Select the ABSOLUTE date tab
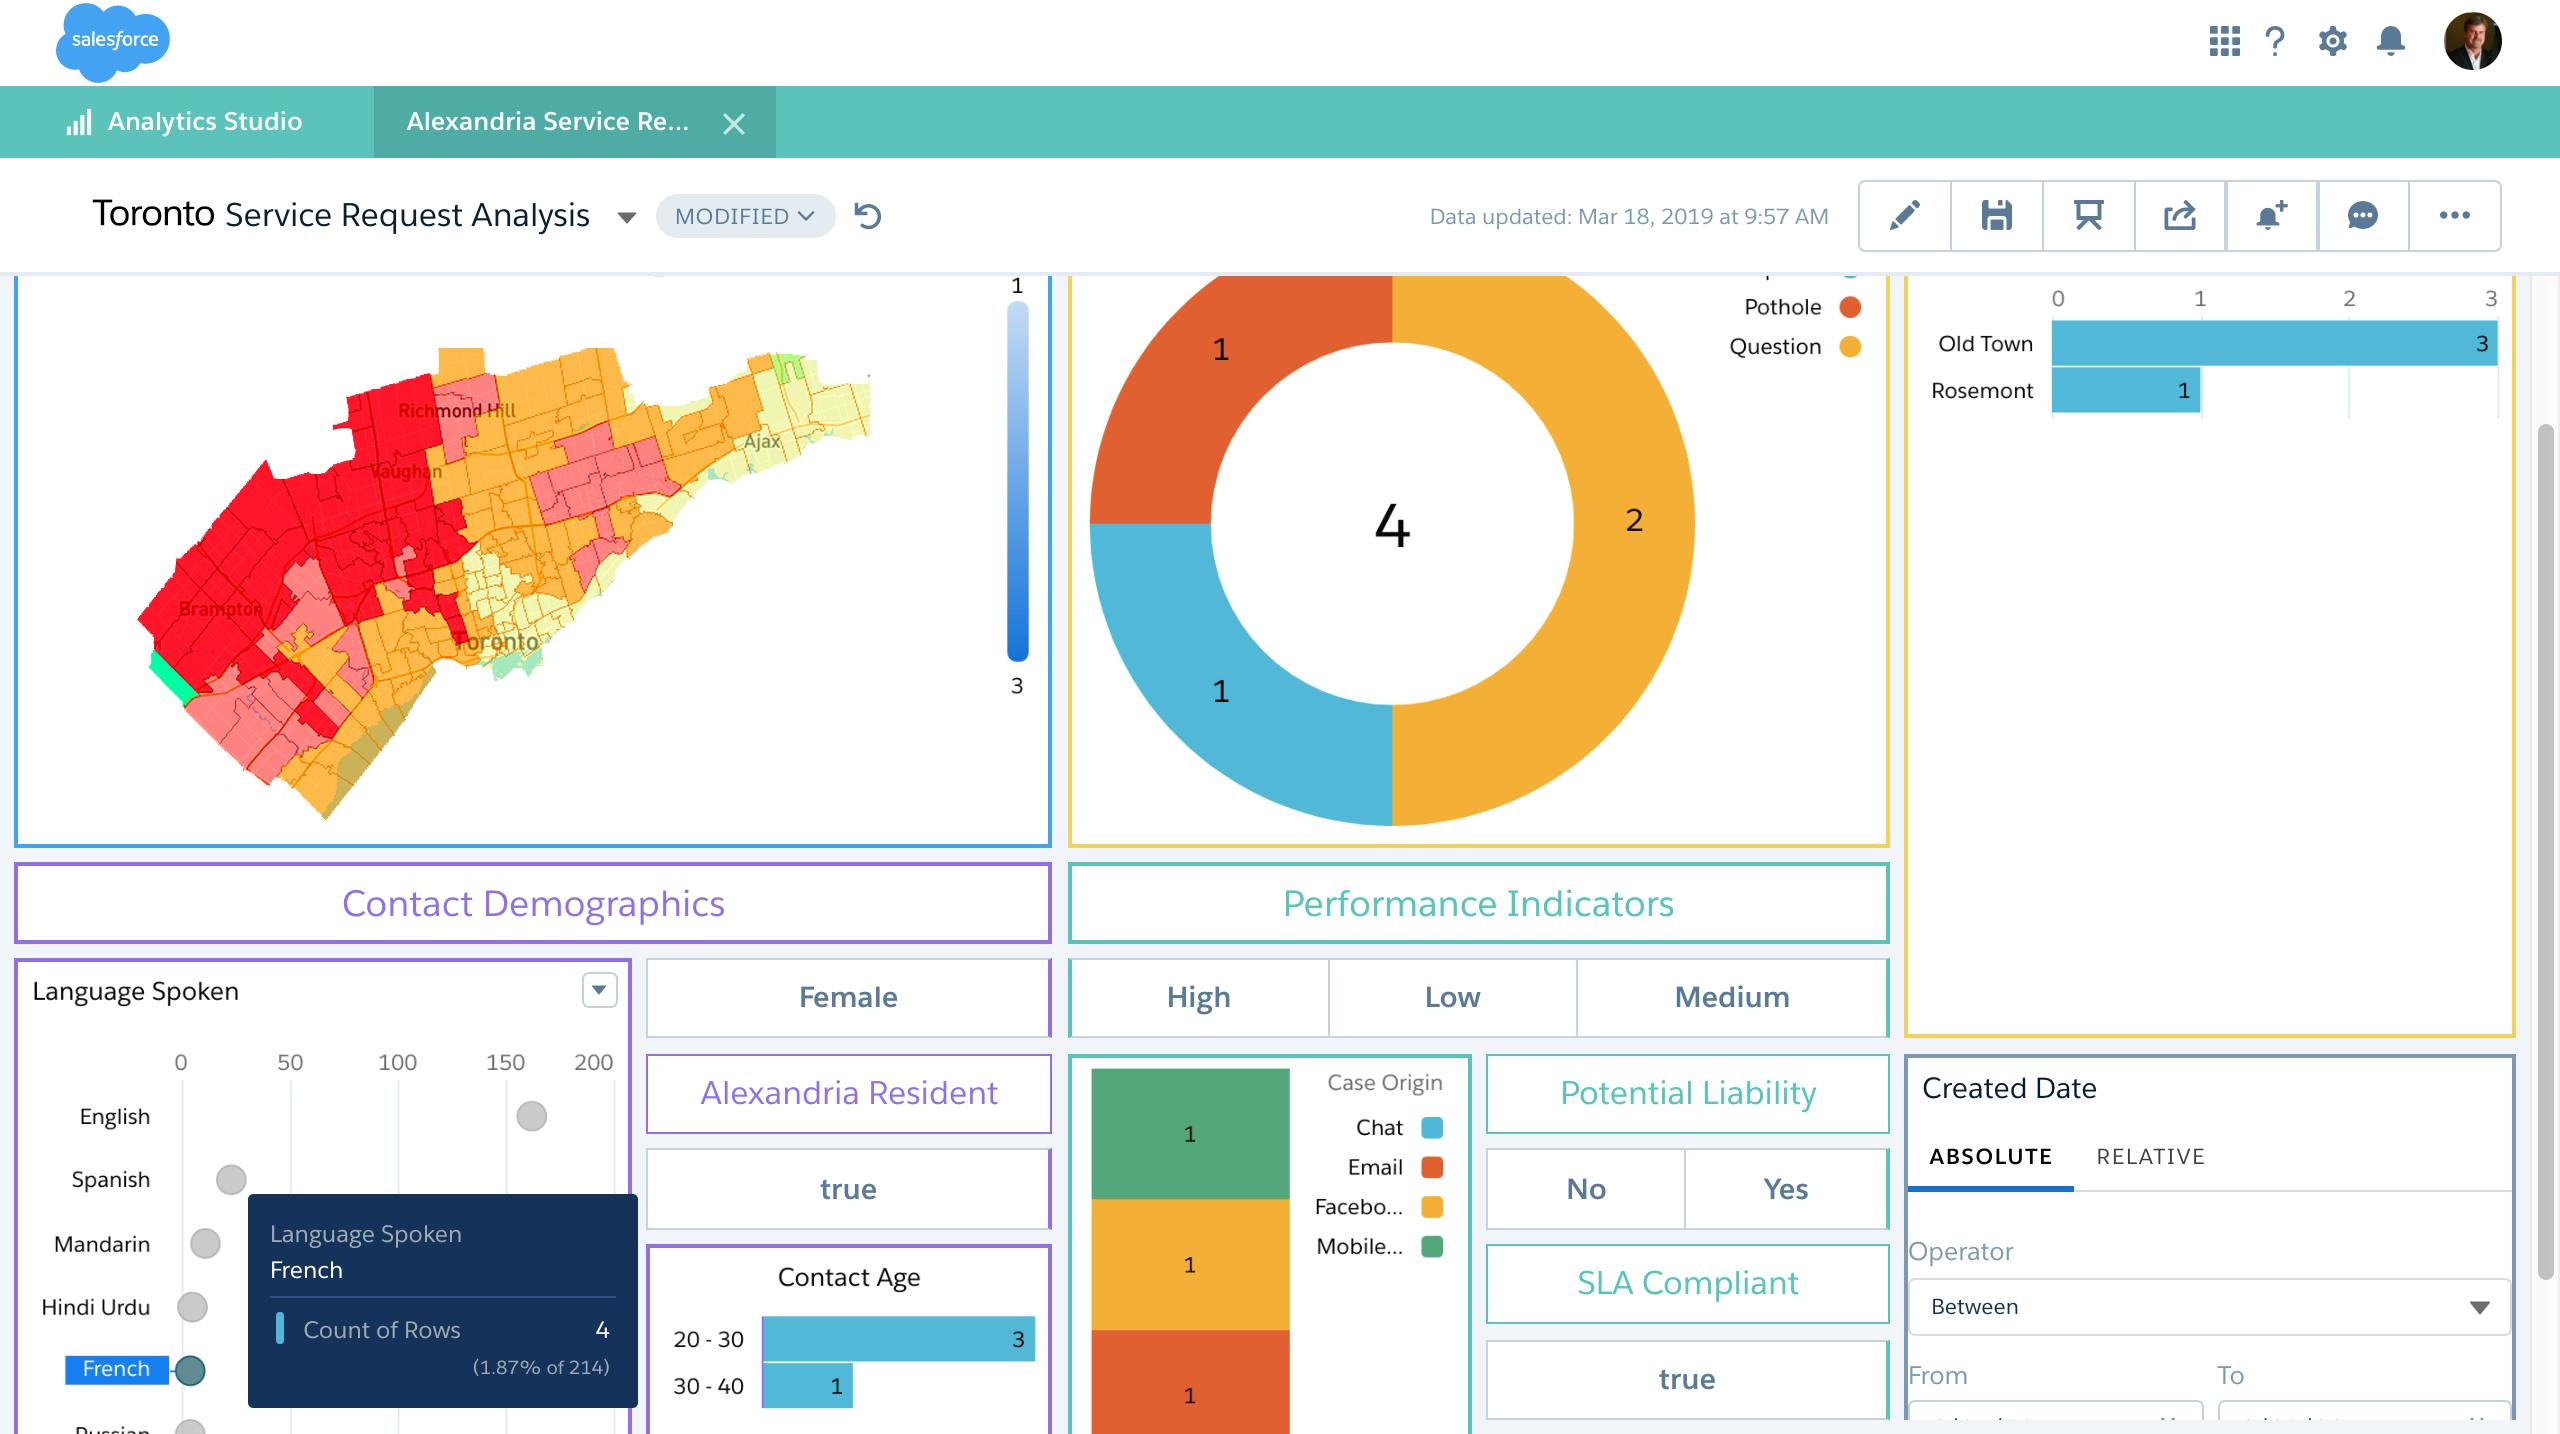This screenshot has width=2560, height=1434. click(x=1990, y=1156)
